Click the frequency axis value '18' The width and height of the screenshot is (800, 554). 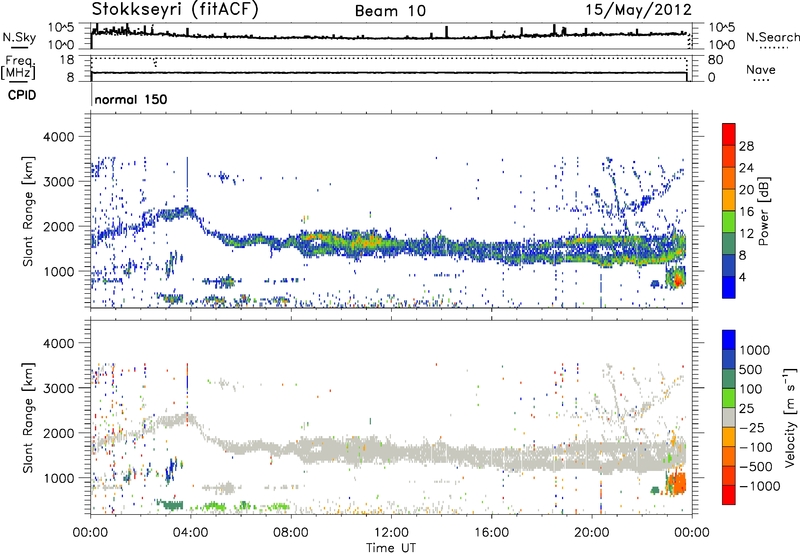pos(67,60)
